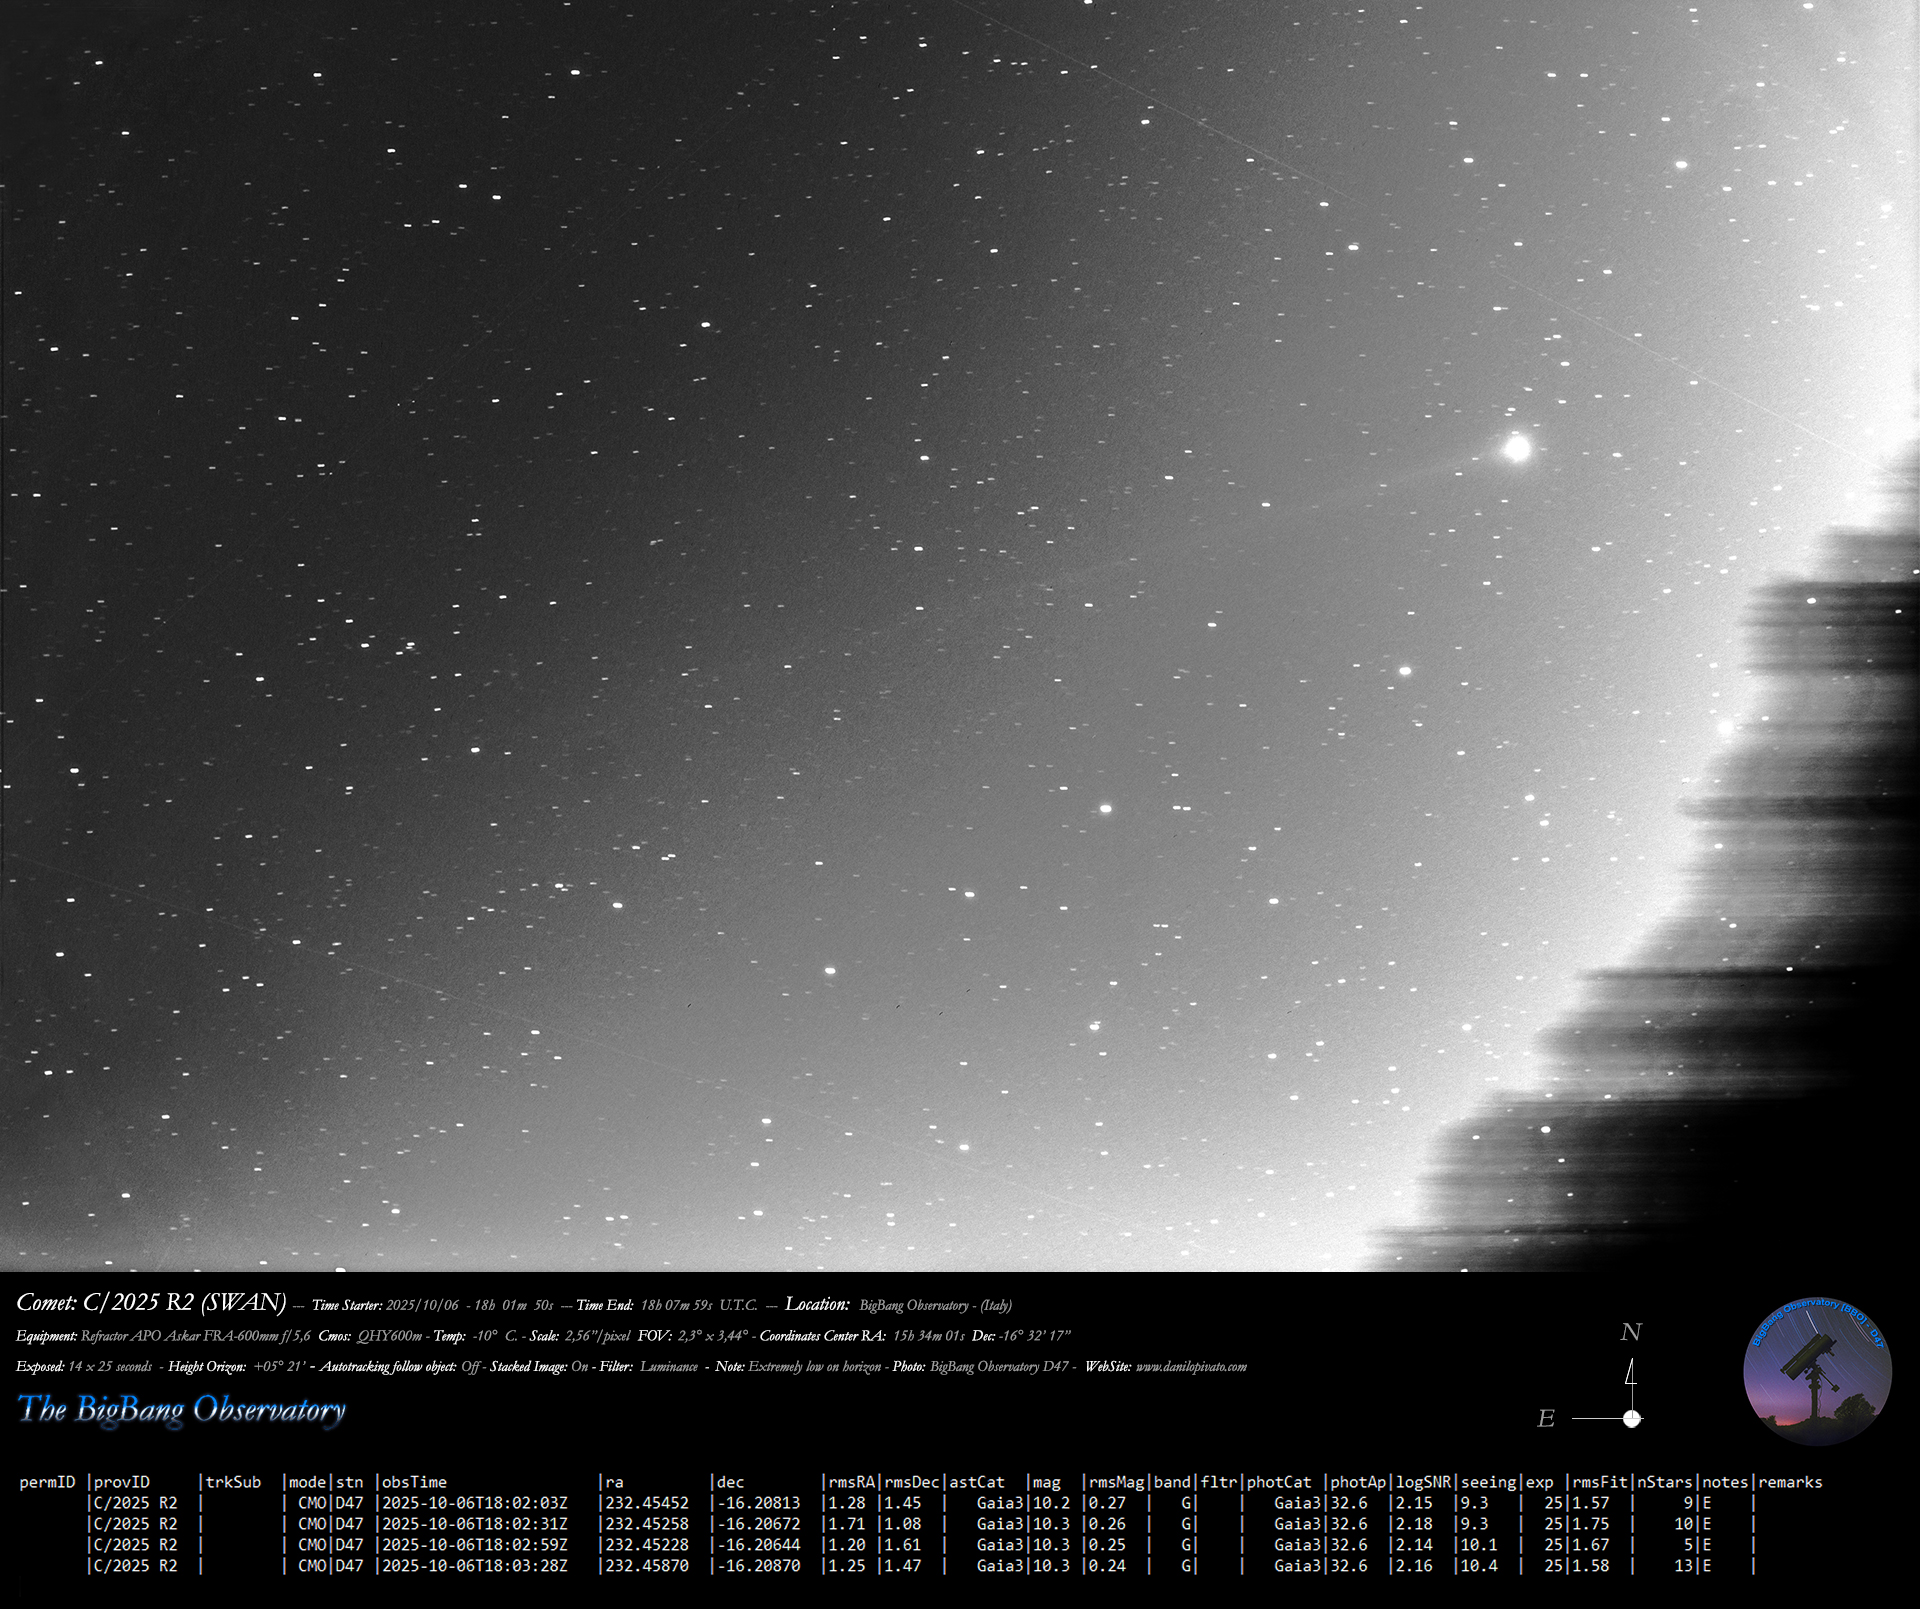Viewport: 1920px width, 1609px height.
Task: Click Location BigBang Observatory (Italy) text
Action: 935,1305
